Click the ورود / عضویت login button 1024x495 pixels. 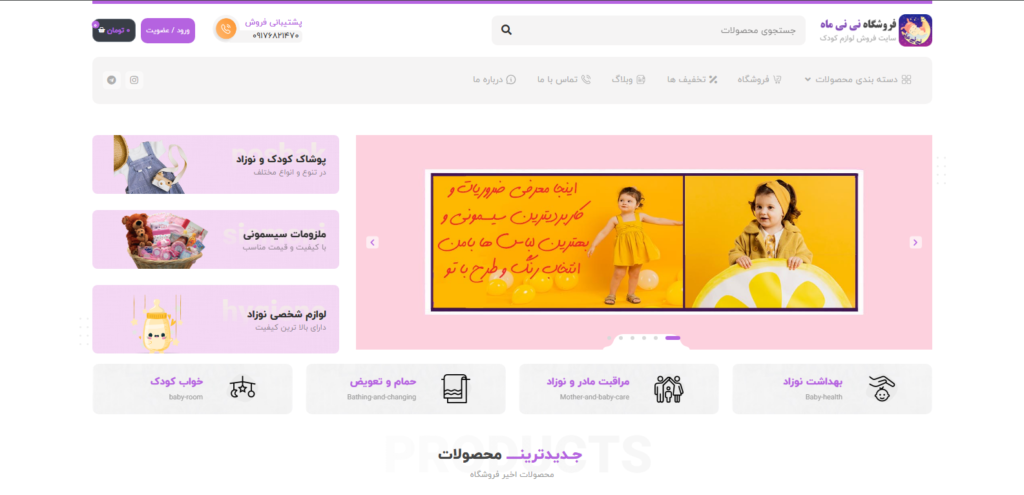point(167,30)
